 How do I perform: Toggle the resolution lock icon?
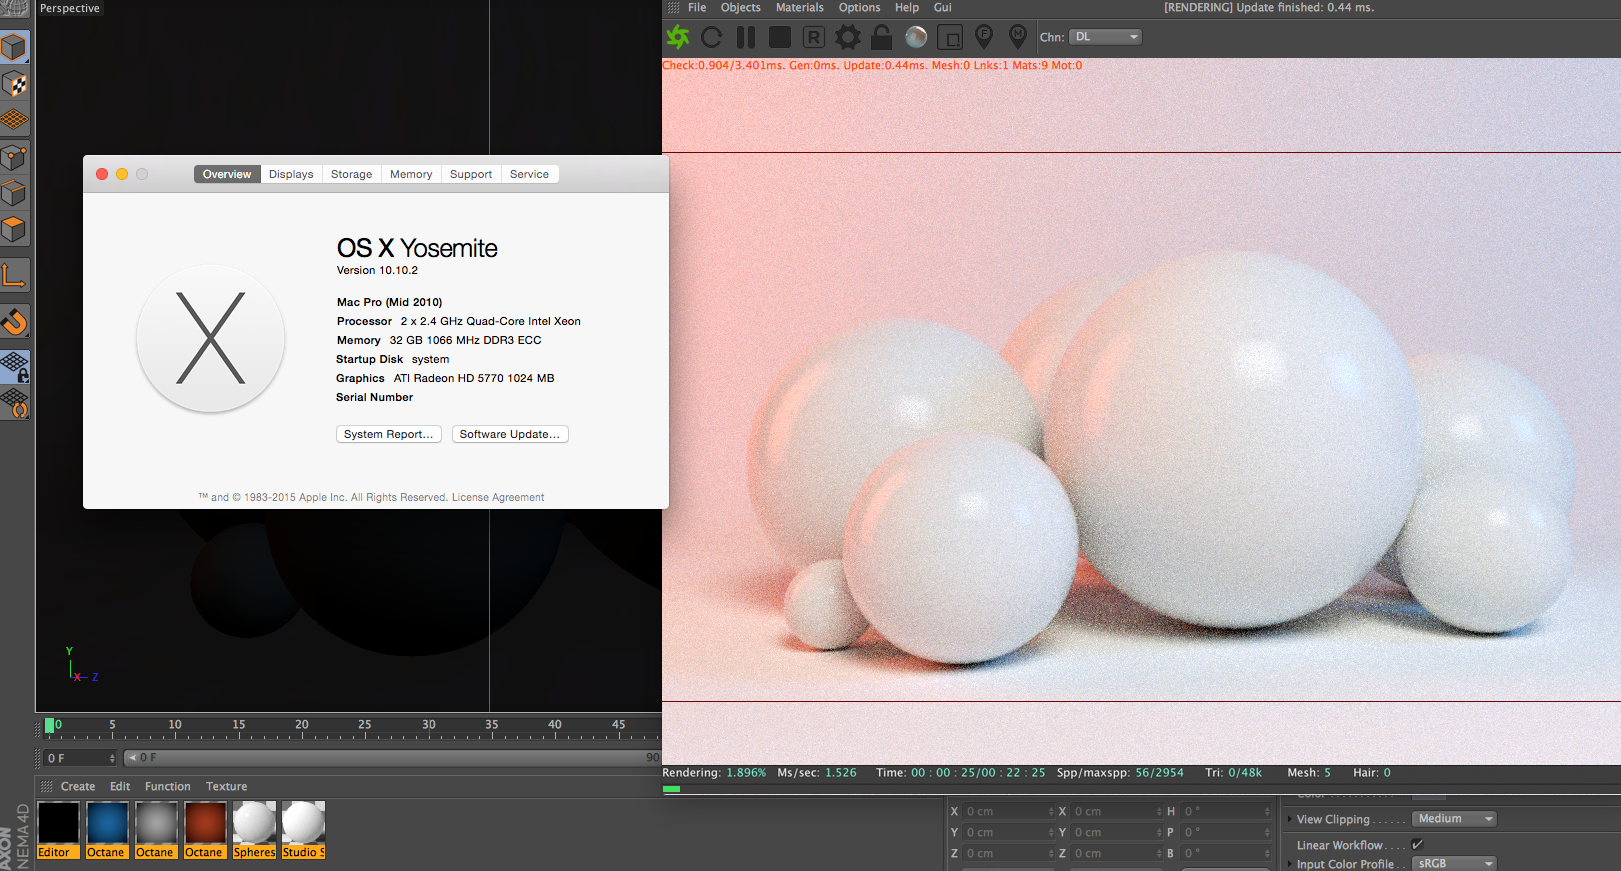881,38
